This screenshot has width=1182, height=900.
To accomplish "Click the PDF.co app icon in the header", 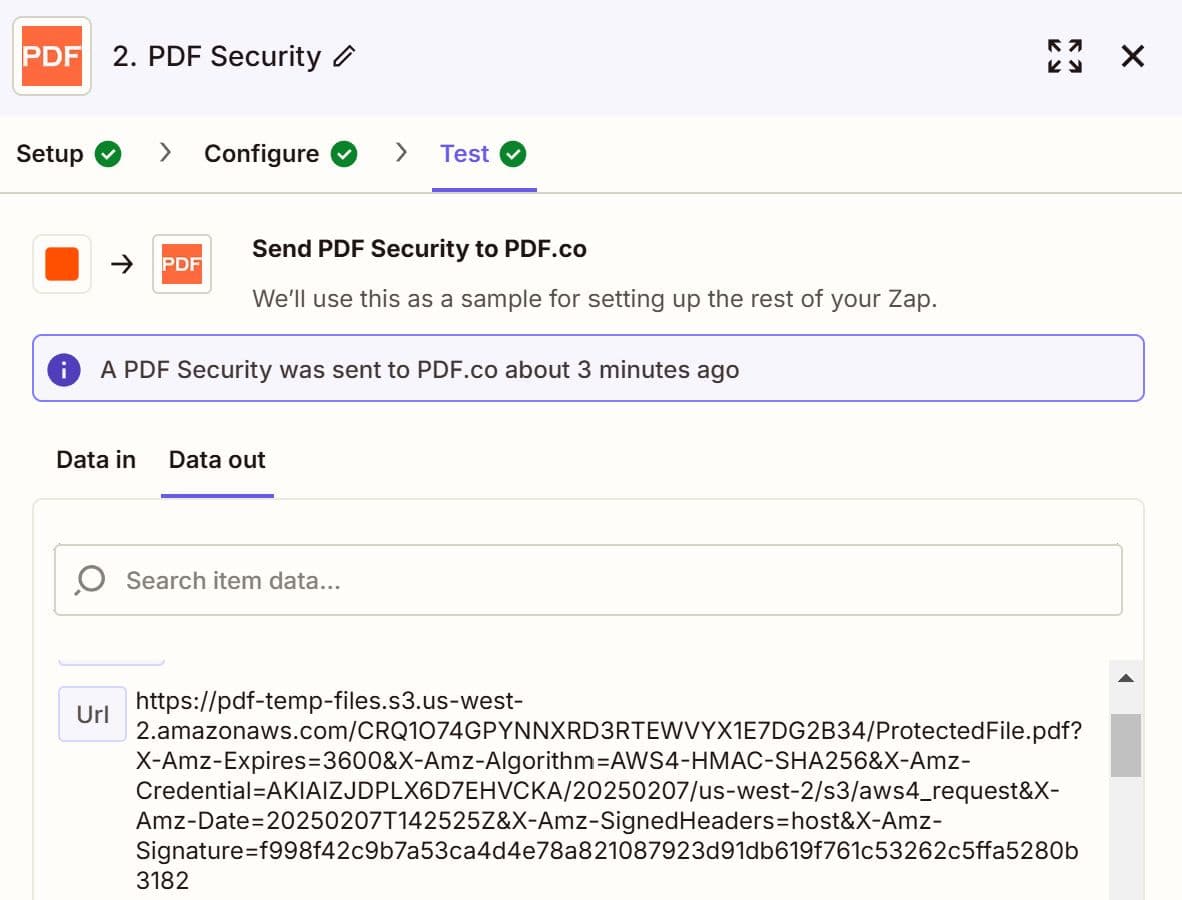I will (x=51, y=56).
